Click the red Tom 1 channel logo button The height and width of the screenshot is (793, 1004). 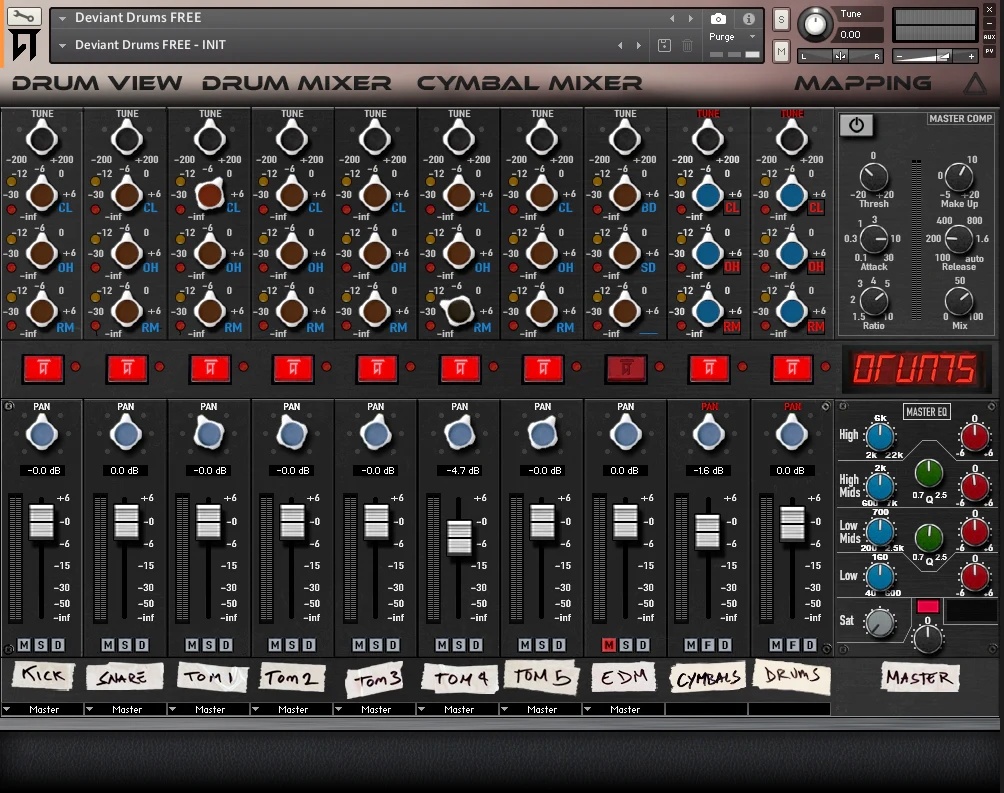pyautogui.click(x=210, y=368)
